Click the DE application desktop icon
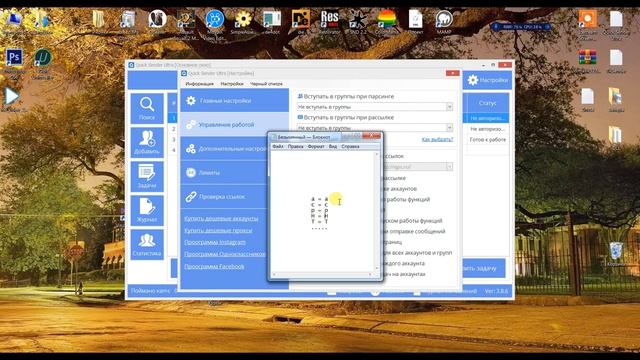The image size is (640, 360). tap(300, 19)
